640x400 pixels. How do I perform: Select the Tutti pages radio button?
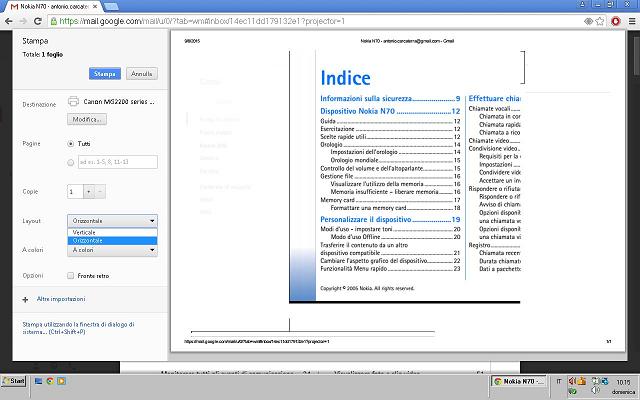point(70,143)
